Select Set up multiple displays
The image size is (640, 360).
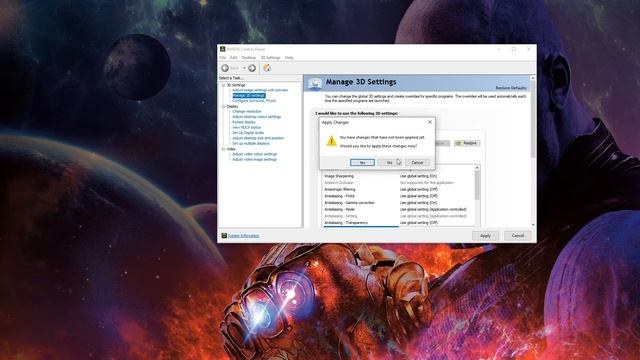251,143
